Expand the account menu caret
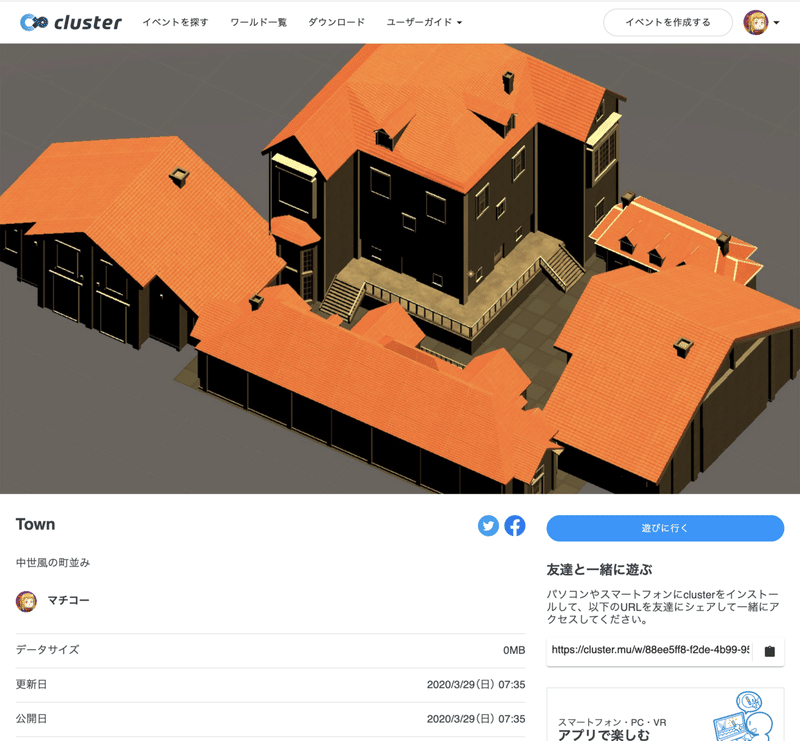This screenshot has height=741, width=800. [777, 22]
